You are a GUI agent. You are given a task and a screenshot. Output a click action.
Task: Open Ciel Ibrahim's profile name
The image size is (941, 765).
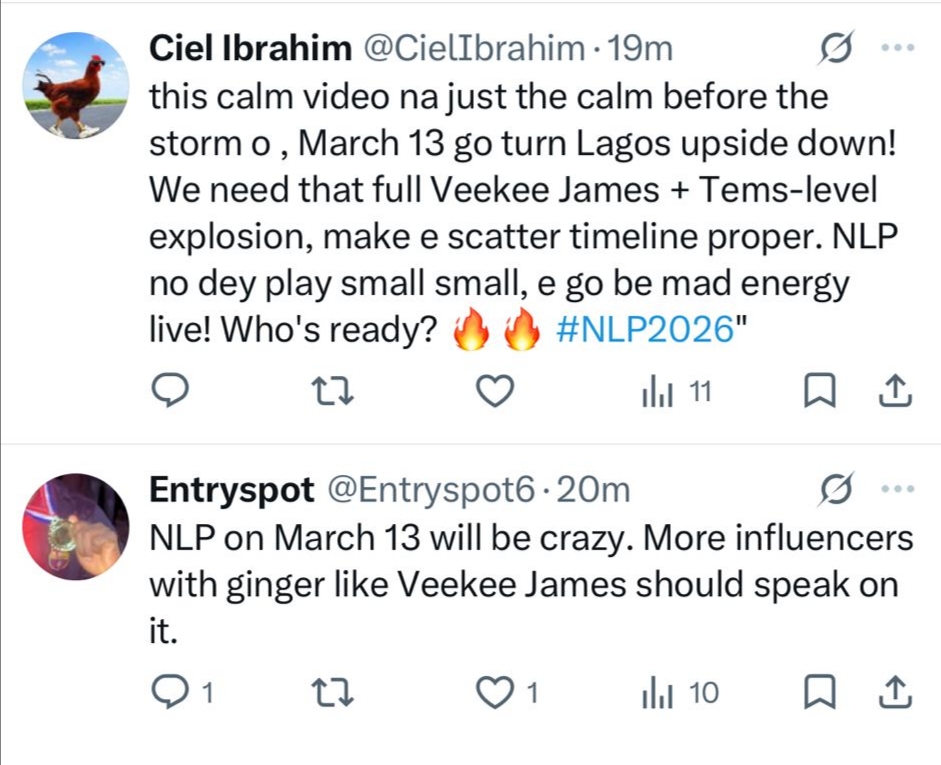(x=250, y=48)
